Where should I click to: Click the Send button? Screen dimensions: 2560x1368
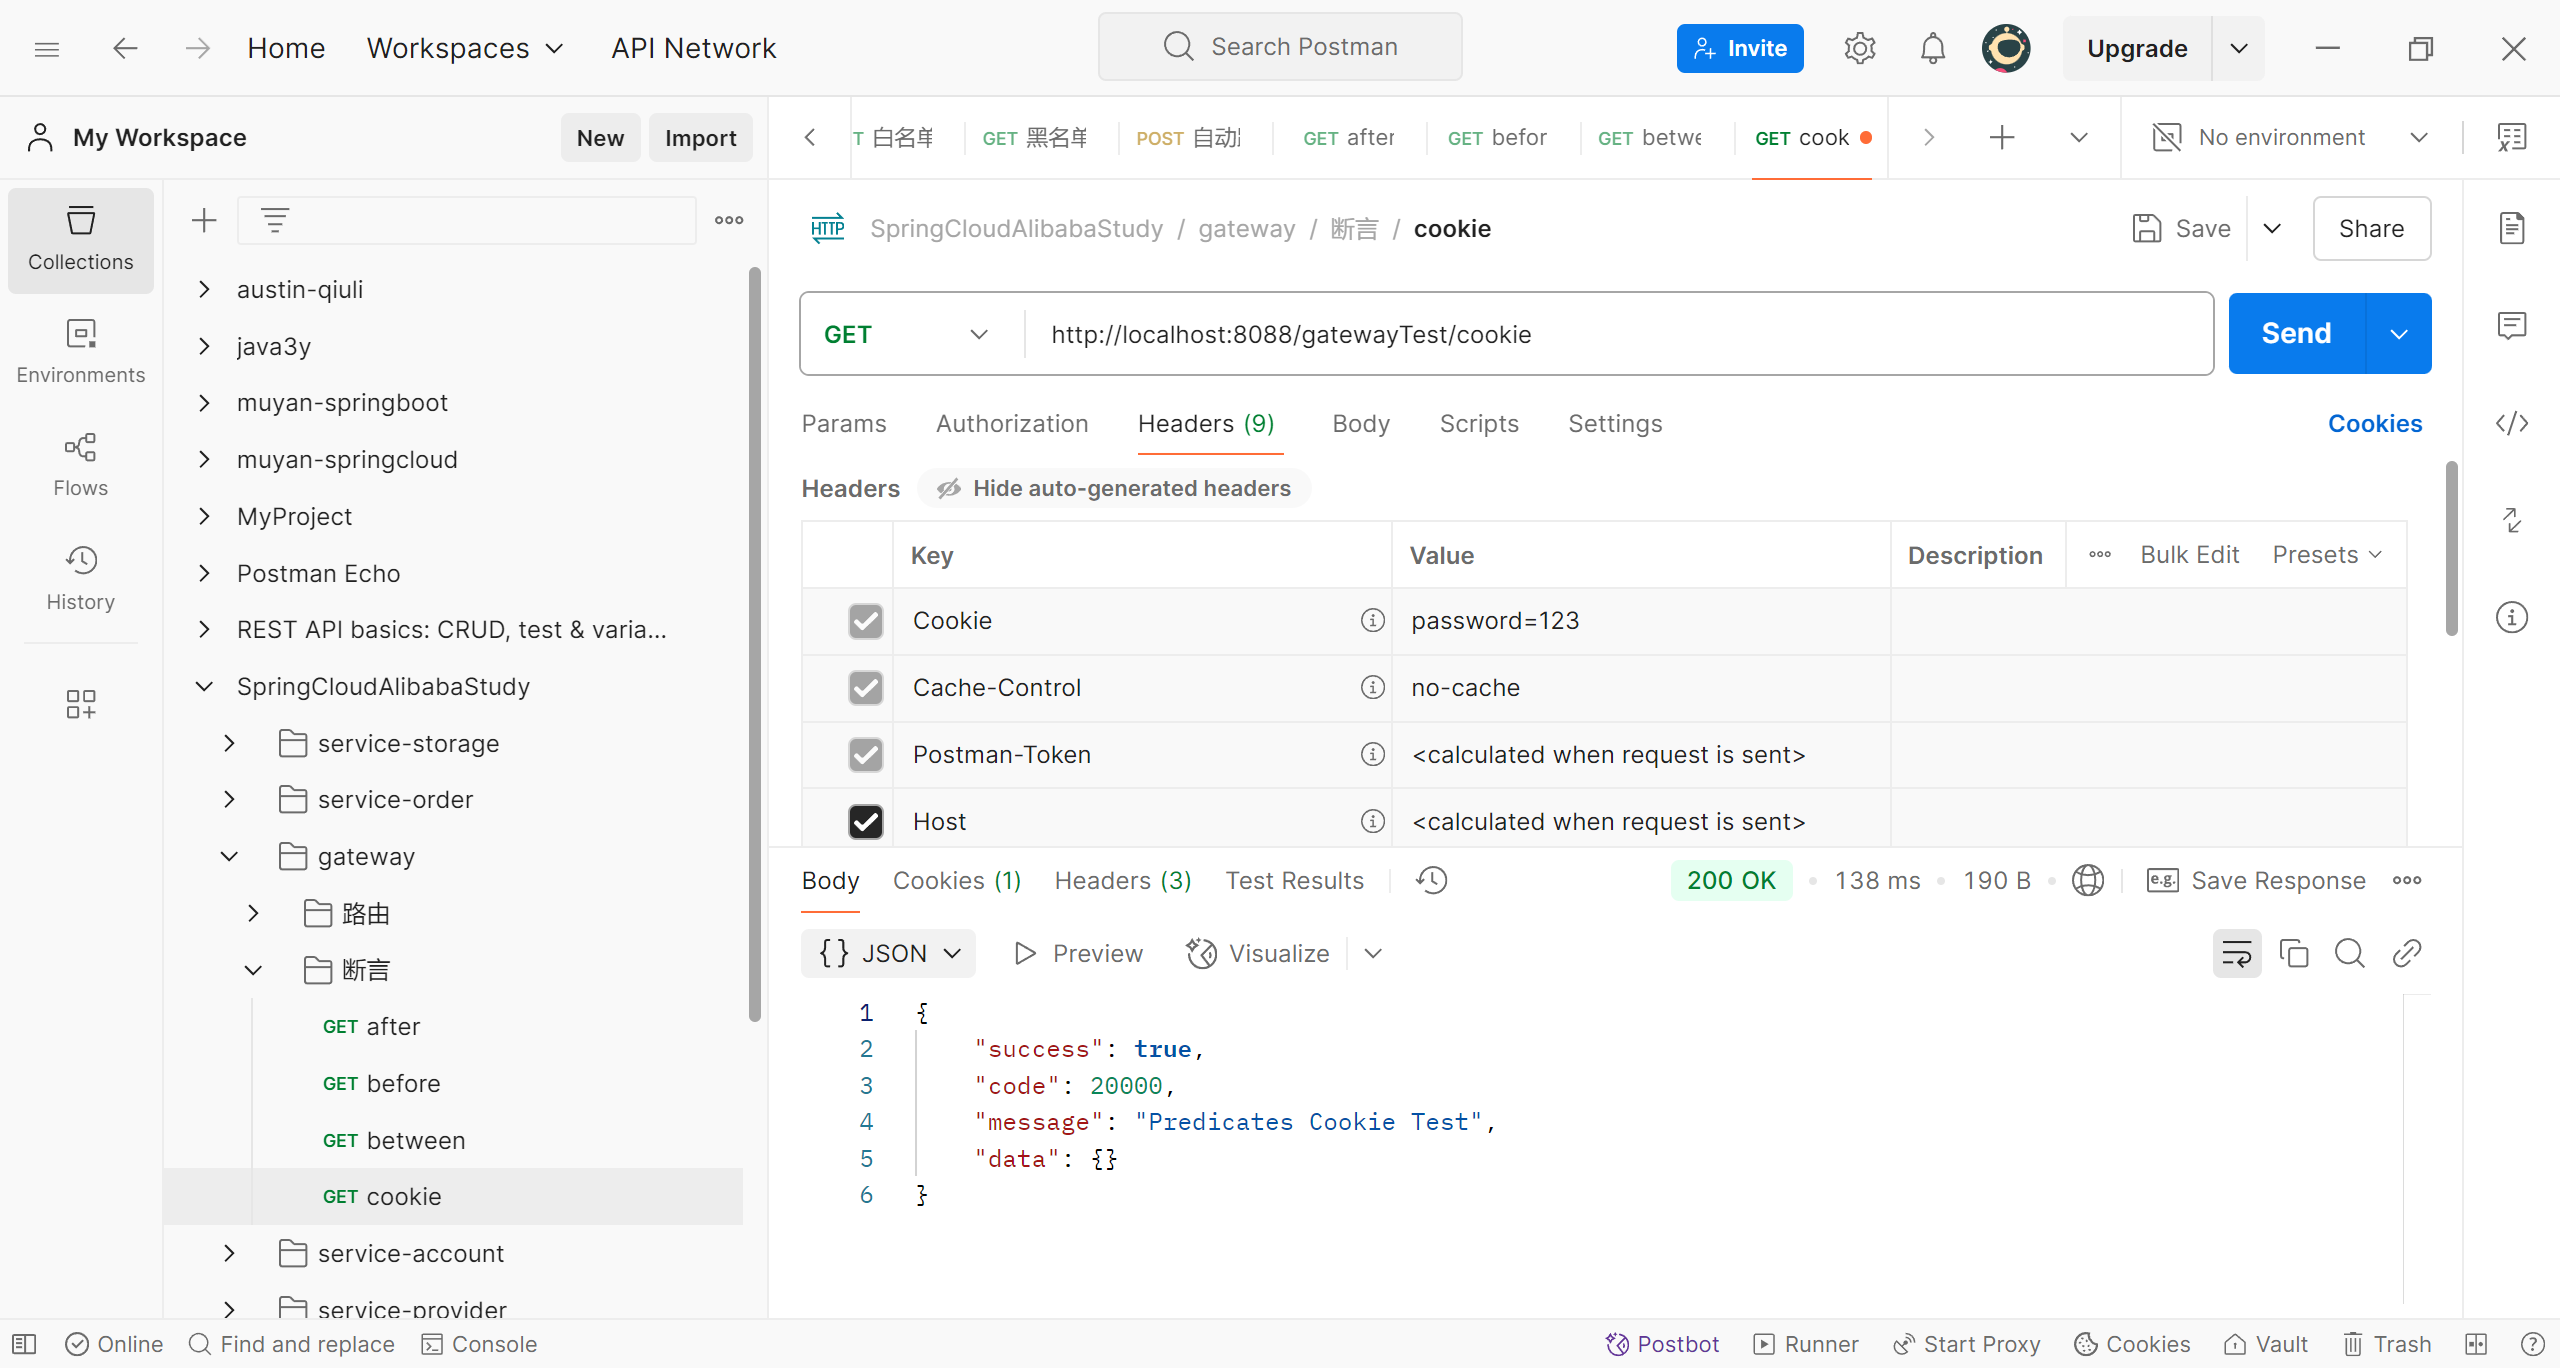(2295, 333)
